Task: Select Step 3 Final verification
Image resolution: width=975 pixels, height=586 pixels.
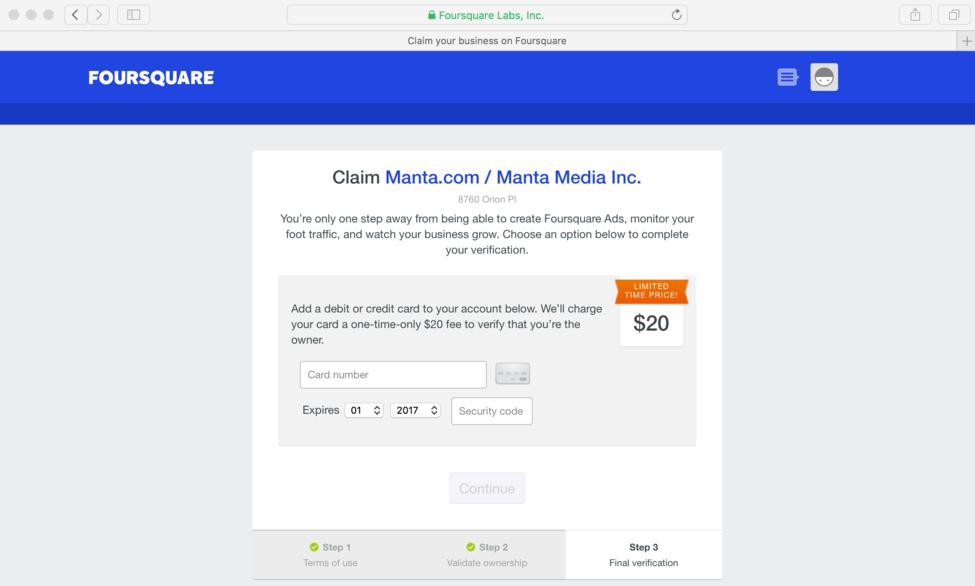Action: tap(644, 555)
